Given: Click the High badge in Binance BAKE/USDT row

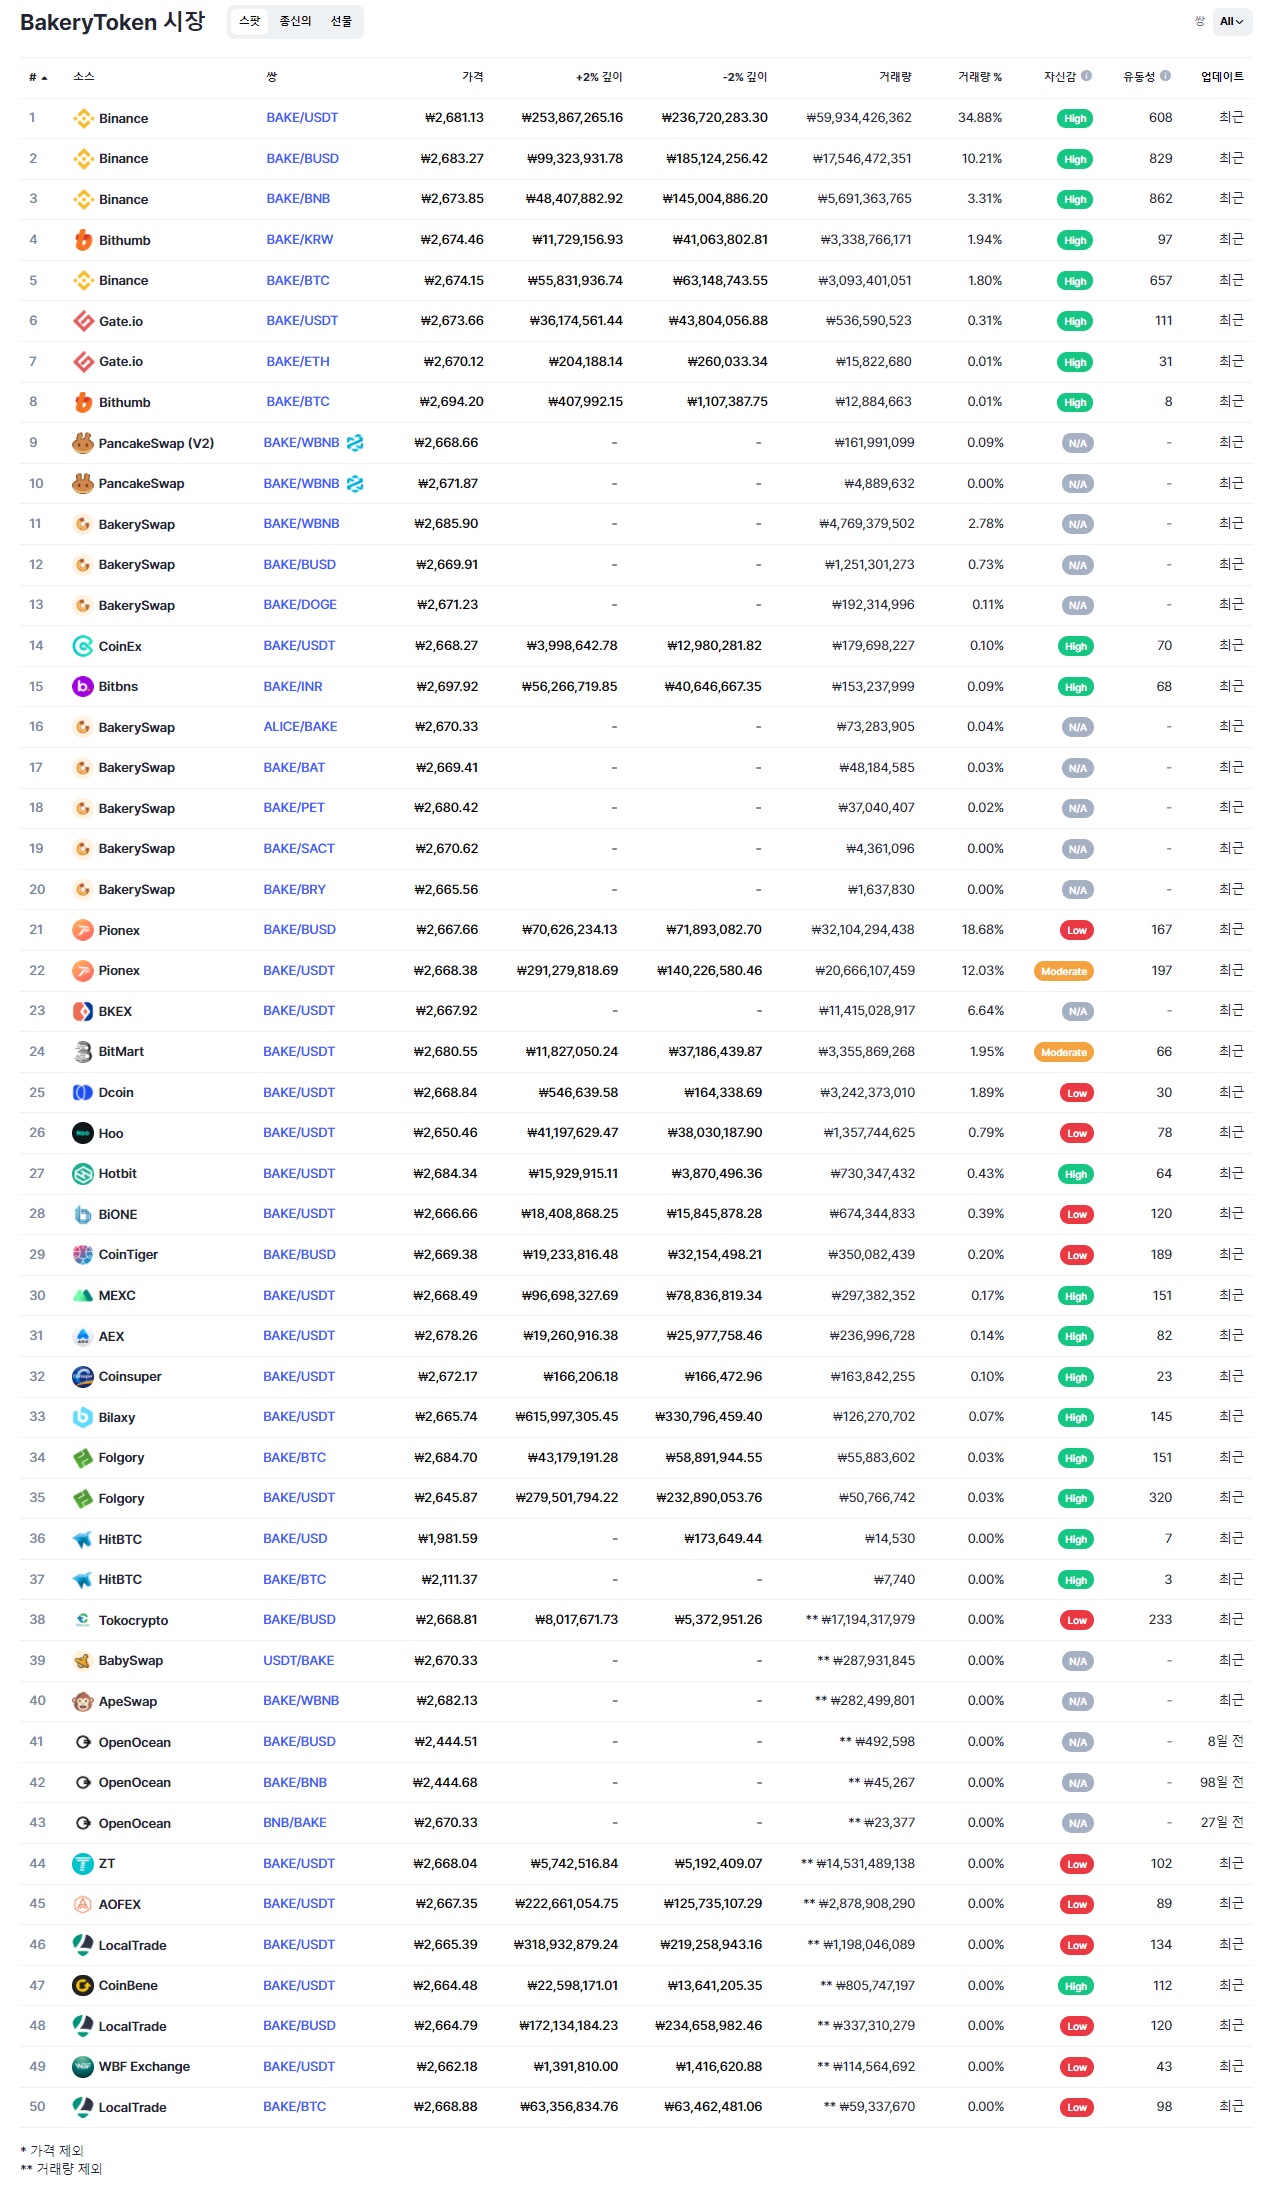Looking at the screenshot, I should pos(1075,118).
